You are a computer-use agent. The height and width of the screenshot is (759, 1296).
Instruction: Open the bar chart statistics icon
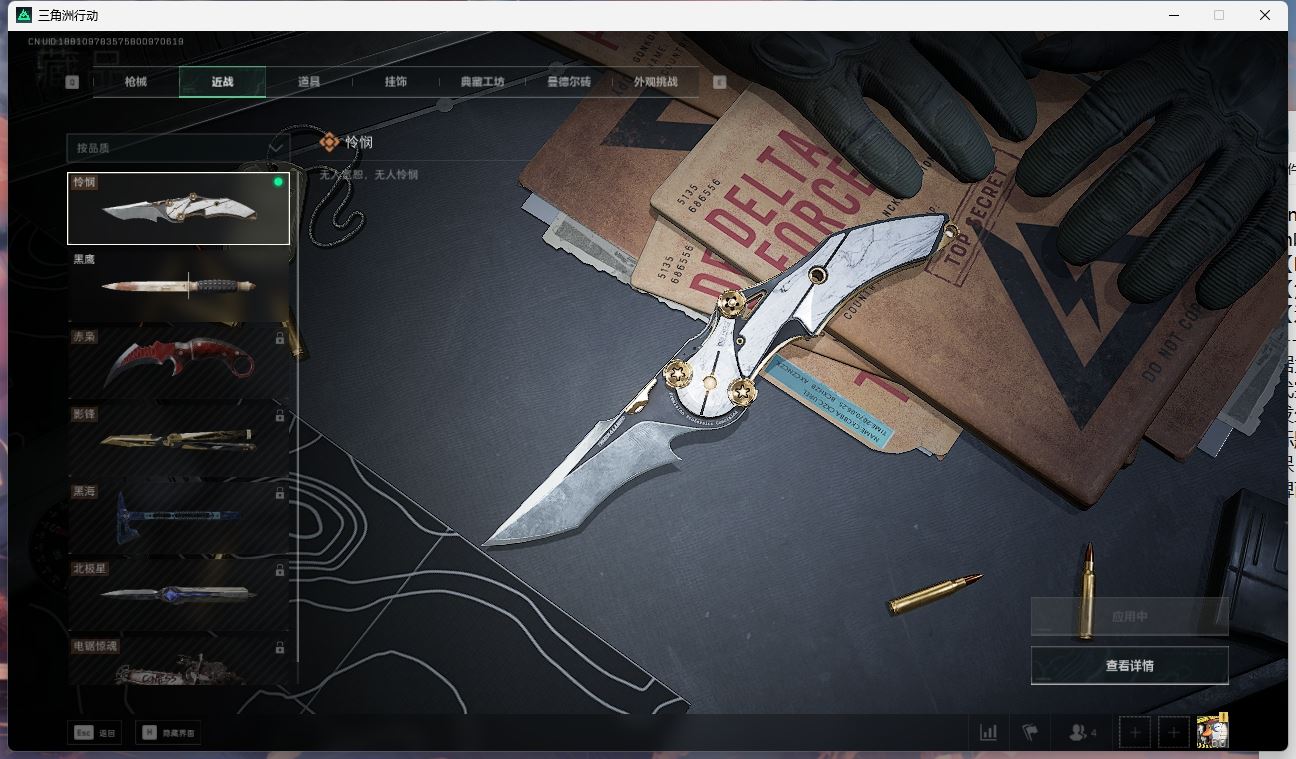[988, 732]
